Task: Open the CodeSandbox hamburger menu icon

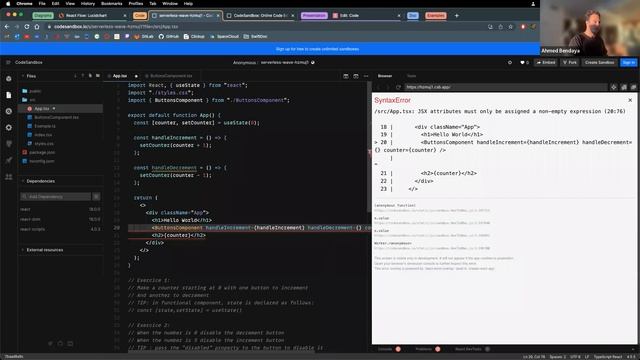Action: [x=8, y=62]
